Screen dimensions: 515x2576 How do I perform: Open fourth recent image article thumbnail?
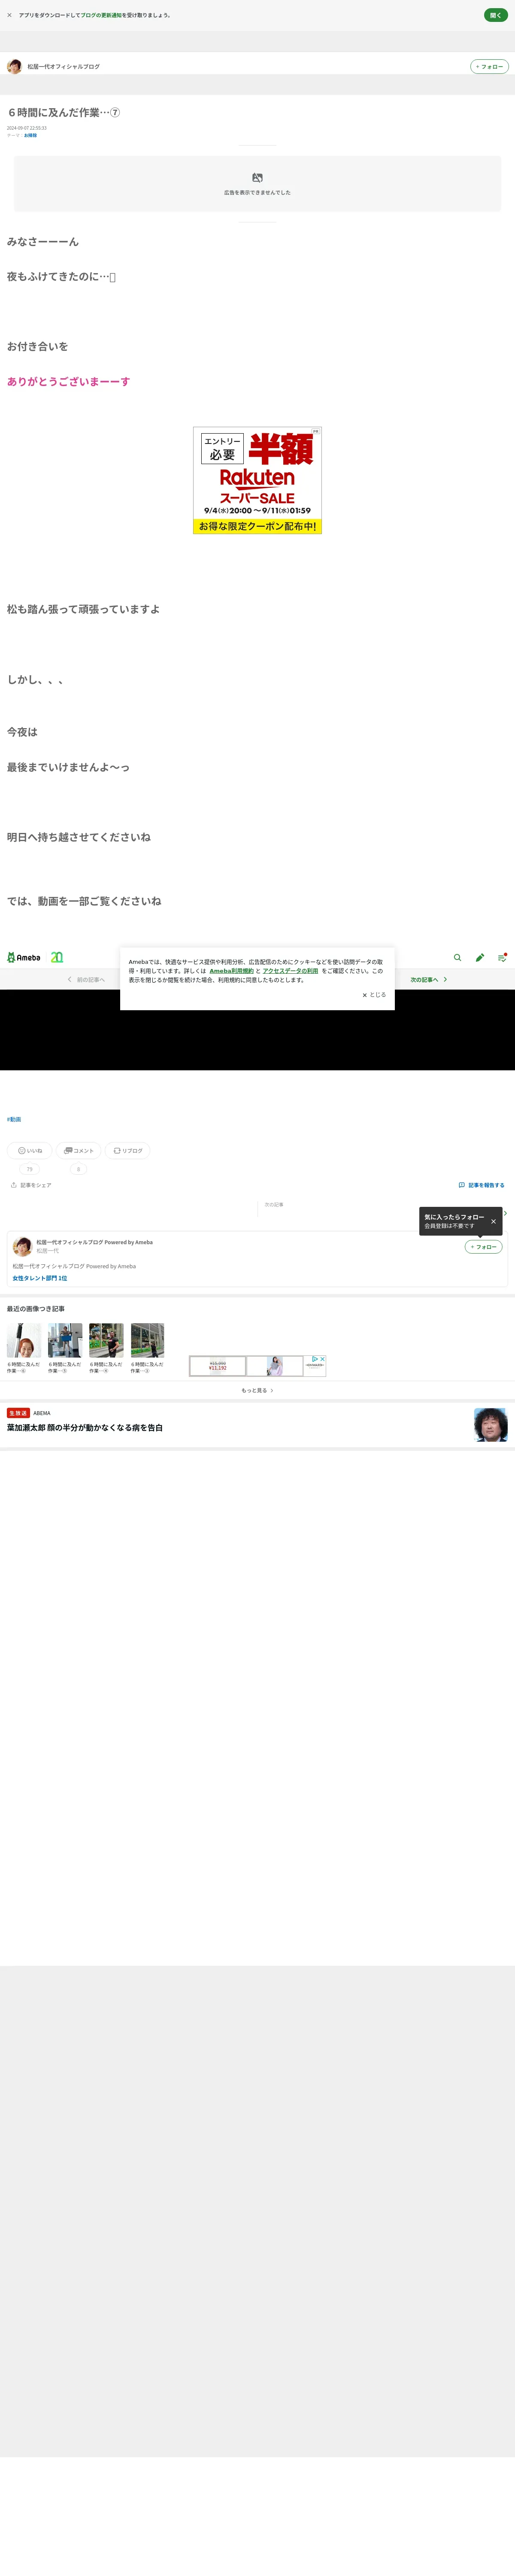(147, 1340)
